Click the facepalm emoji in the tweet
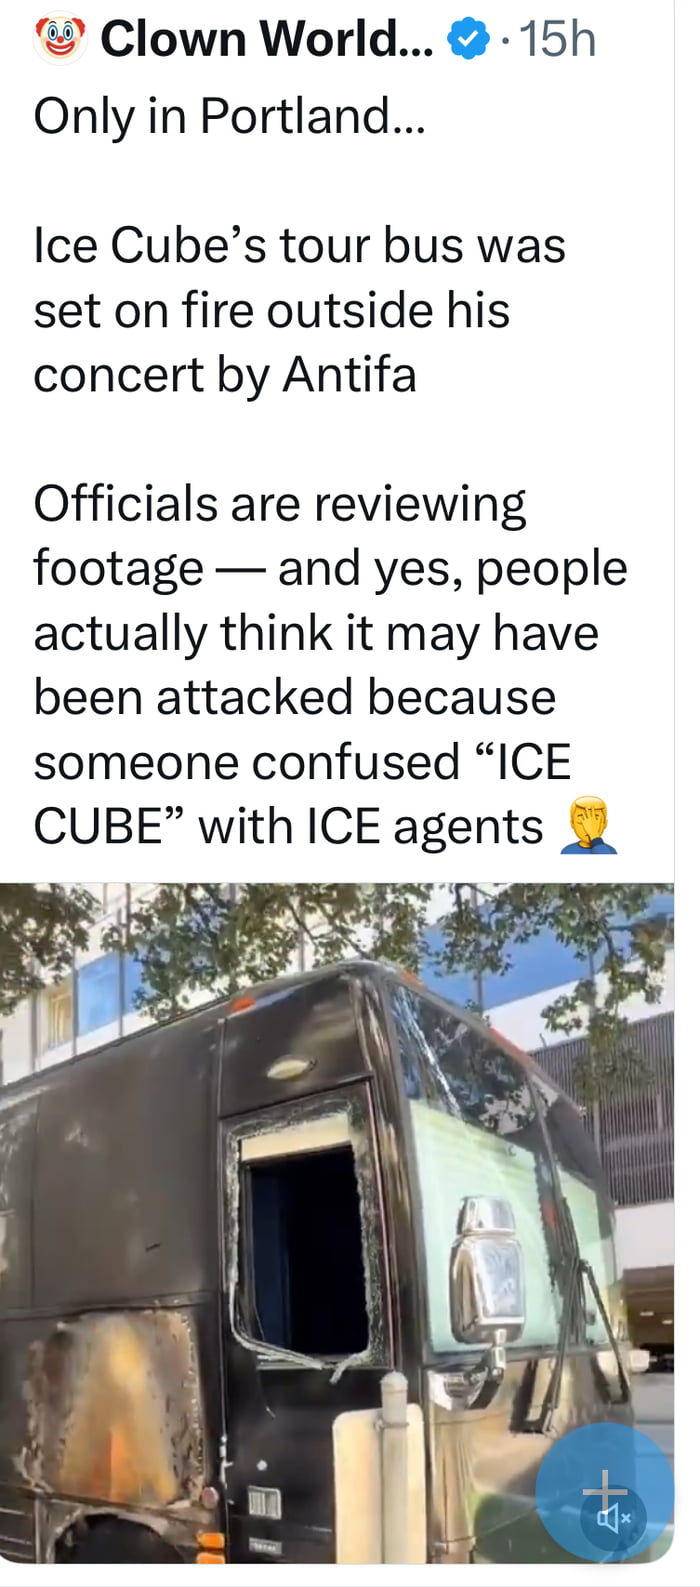 point(589,826)
